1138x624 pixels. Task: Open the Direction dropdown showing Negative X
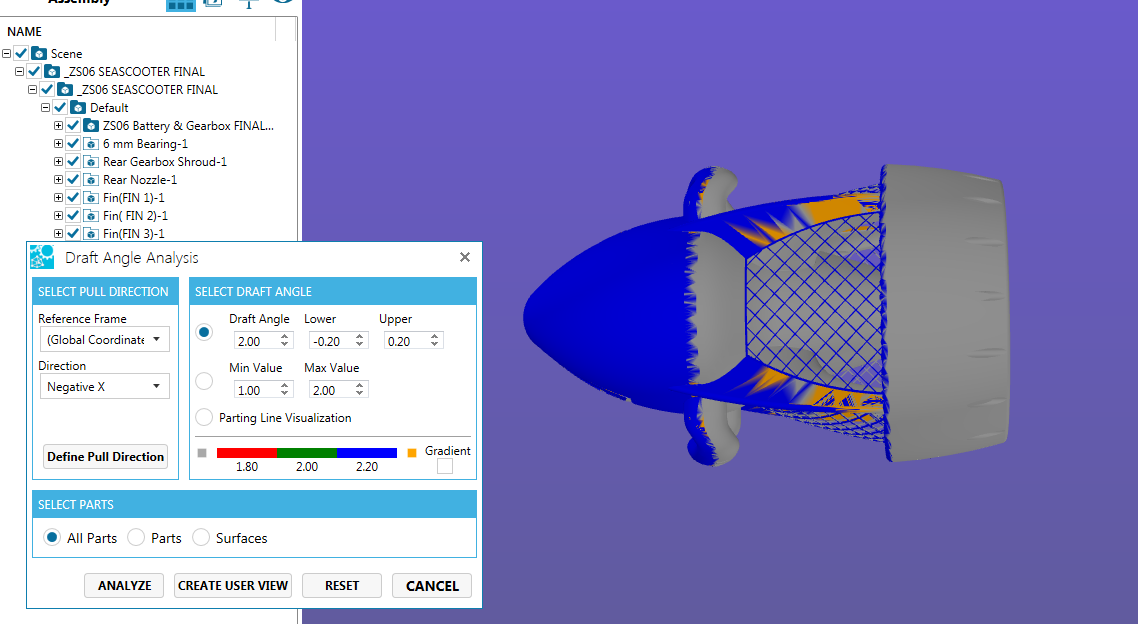coord(104,387)
